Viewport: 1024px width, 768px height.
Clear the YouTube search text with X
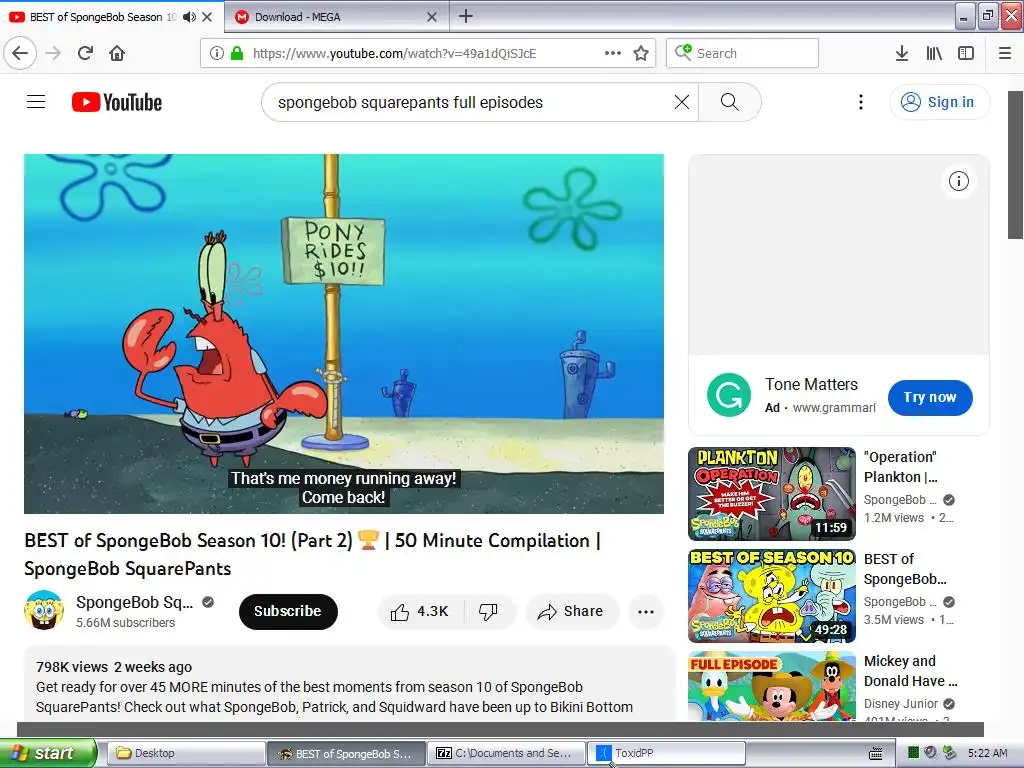point(681,102)
